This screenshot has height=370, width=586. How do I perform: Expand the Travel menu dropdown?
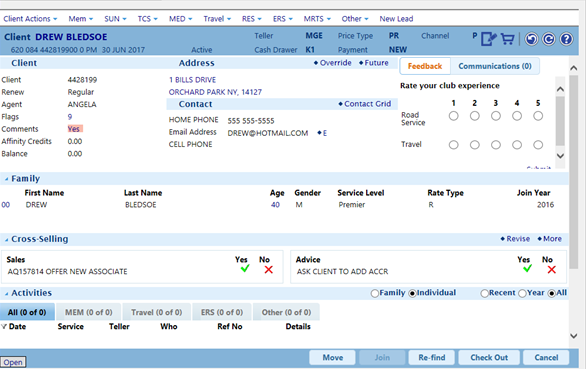pos(217,19)
